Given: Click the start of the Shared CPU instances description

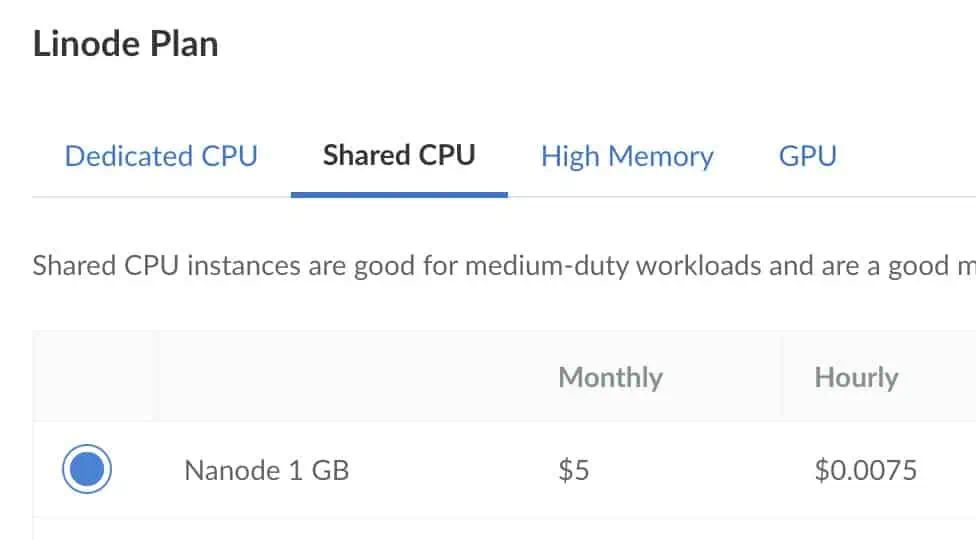Looking at the screenshot, I should tap(75, 267).
